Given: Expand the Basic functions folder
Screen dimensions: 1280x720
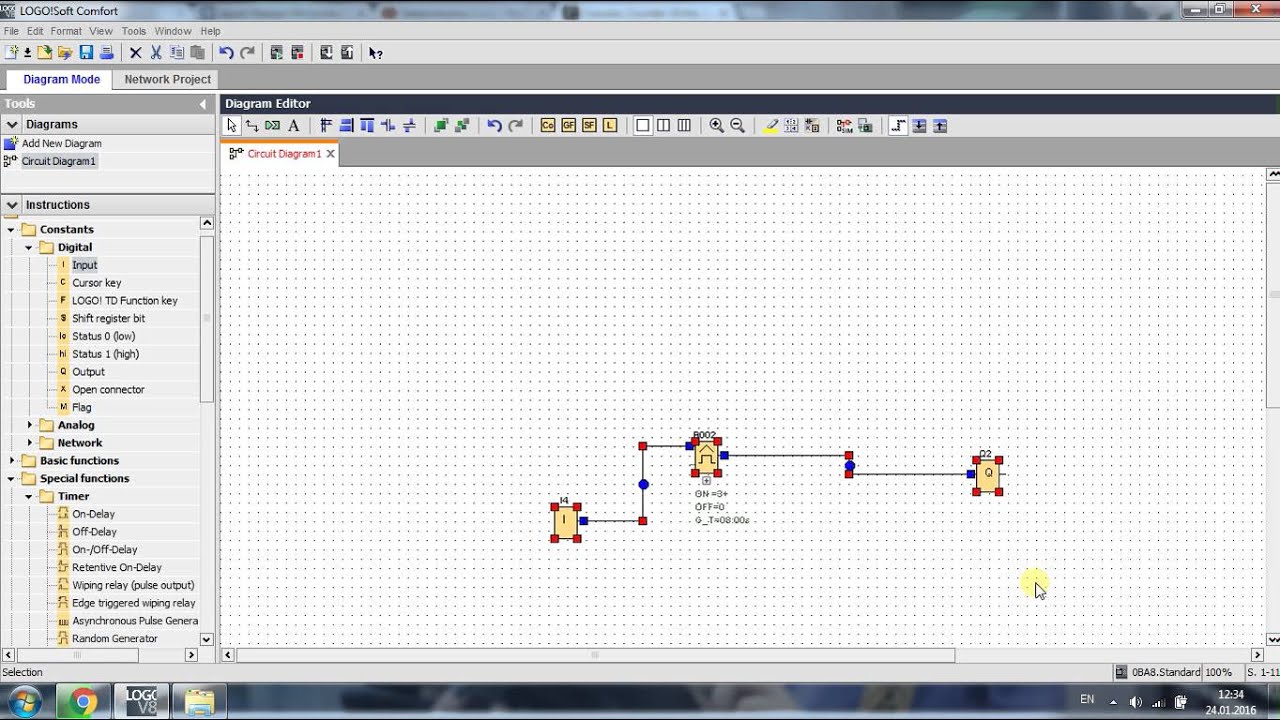Looking at the screenshot, I should 11,461.
